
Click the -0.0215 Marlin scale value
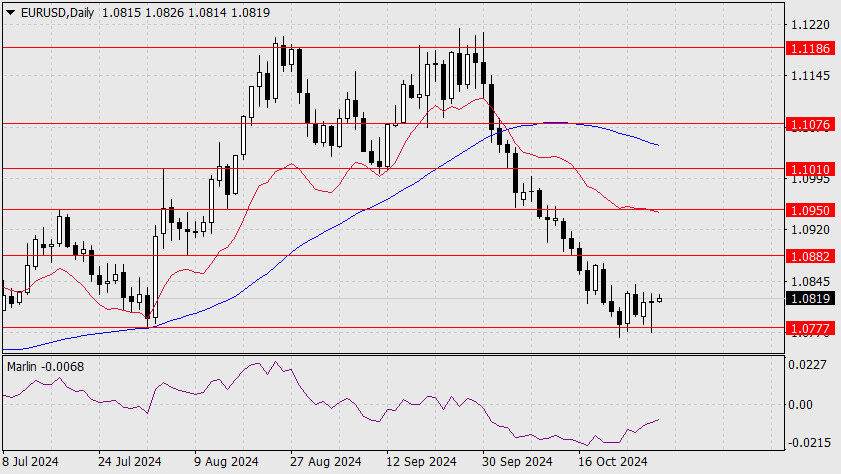pyautogui.click(x=807, y=443)
